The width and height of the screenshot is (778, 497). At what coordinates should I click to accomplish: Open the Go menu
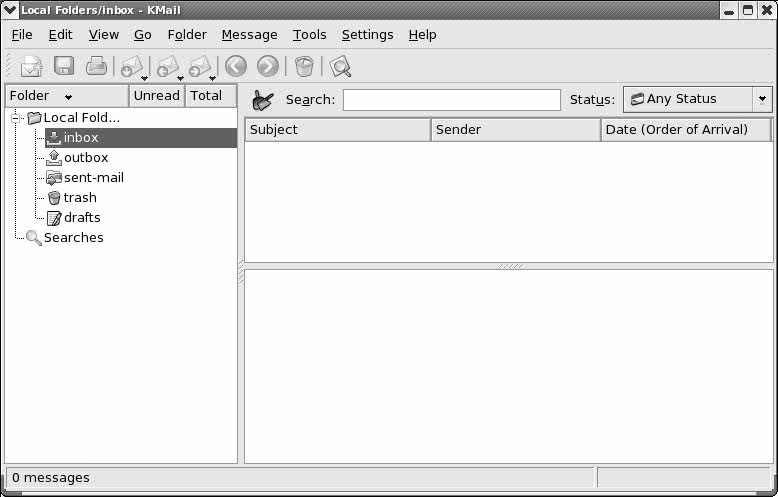[x=142, y=35]
